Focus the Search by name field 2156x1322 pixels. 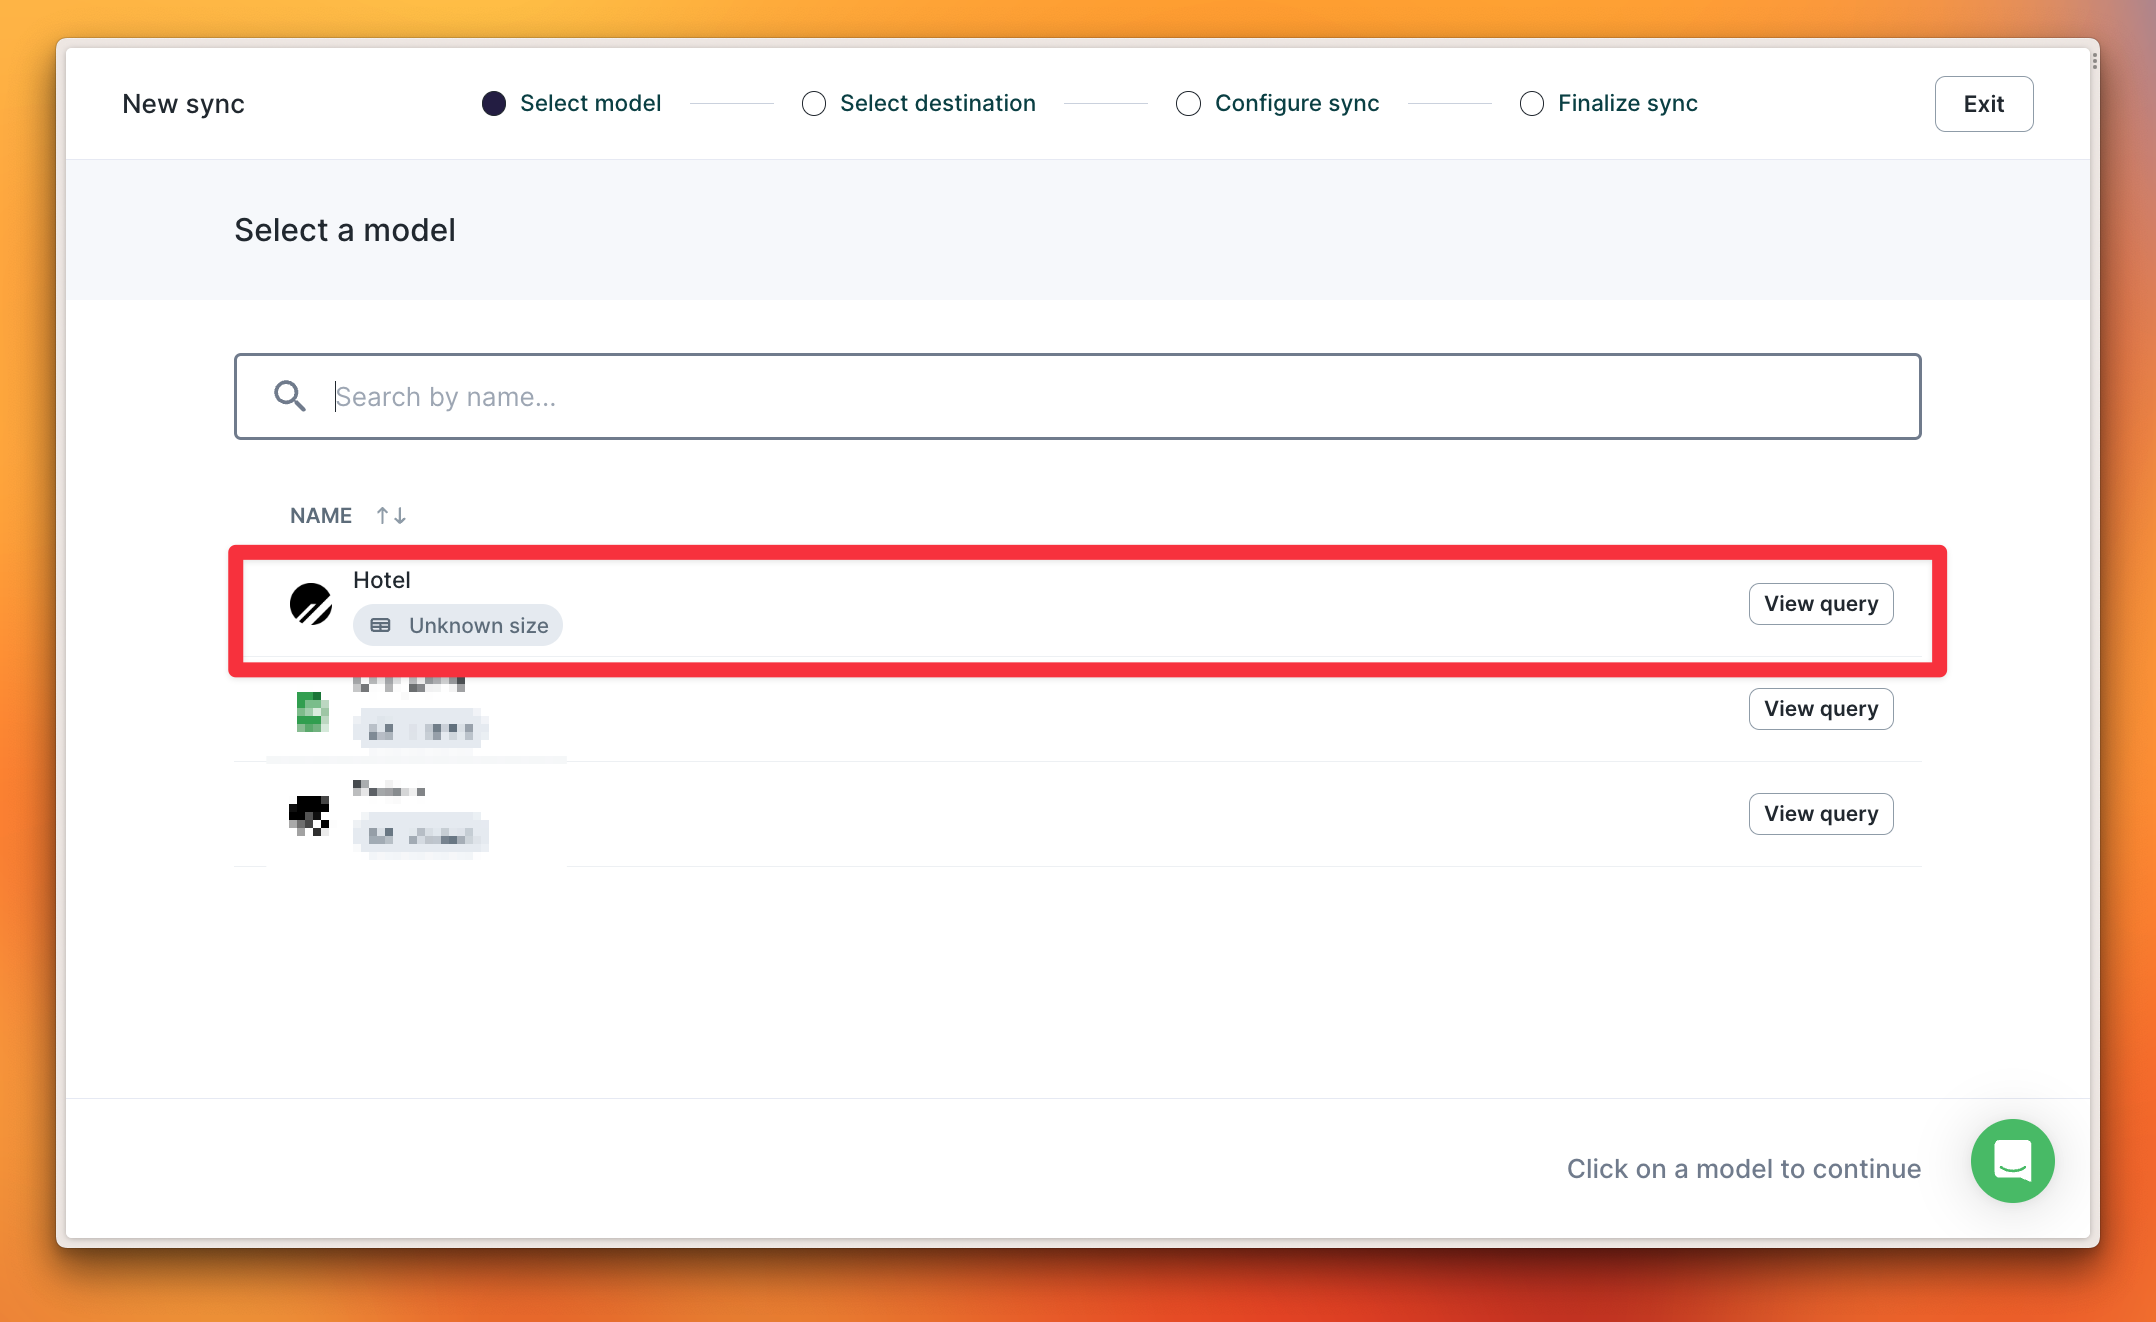pos(1100,396)
